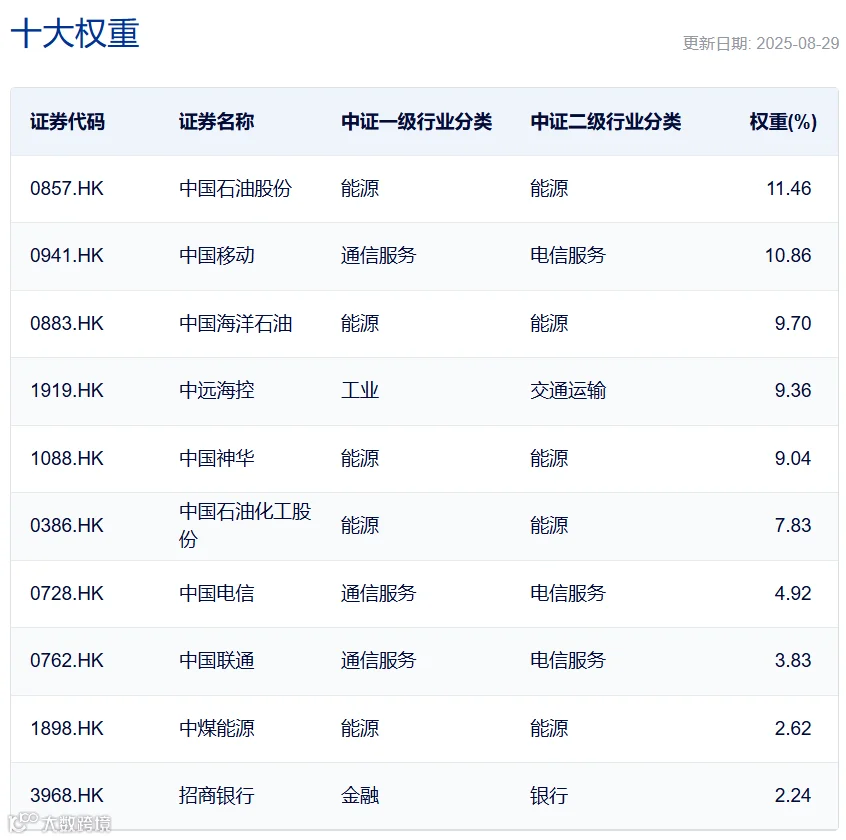The height and width of the screenshot is (840, 846).
Task: Select security code 0883.HK
Action: pos(67,323)
